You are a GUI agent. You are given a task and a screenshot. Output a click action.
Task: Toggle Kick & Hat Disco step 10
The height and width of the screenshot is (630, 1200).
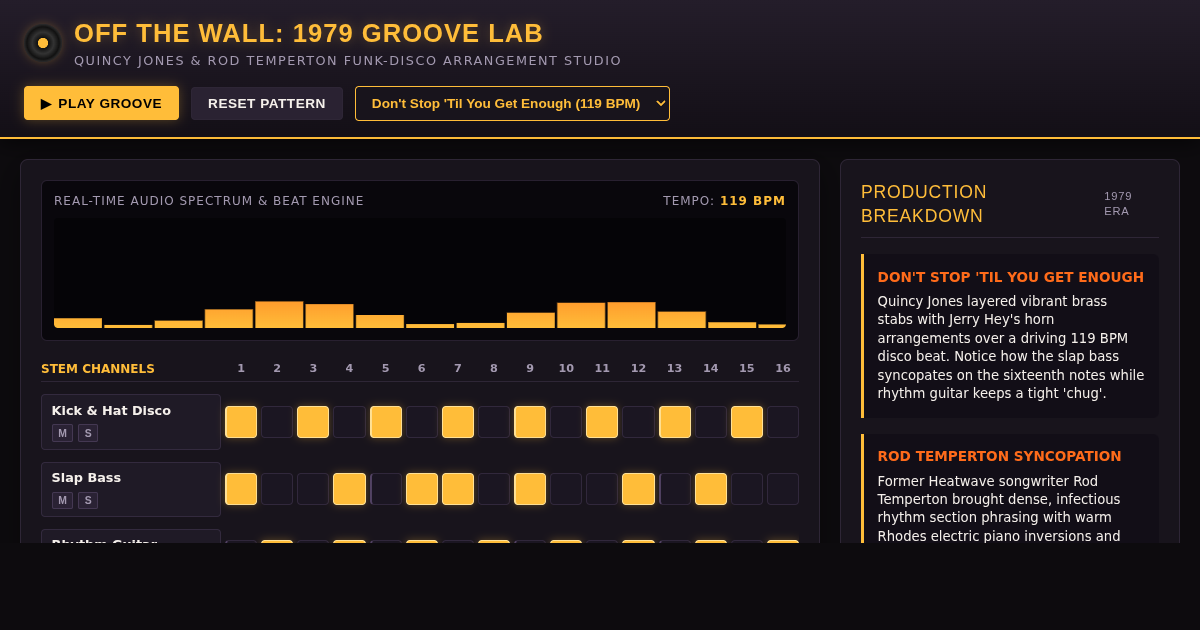click(566, 422)
